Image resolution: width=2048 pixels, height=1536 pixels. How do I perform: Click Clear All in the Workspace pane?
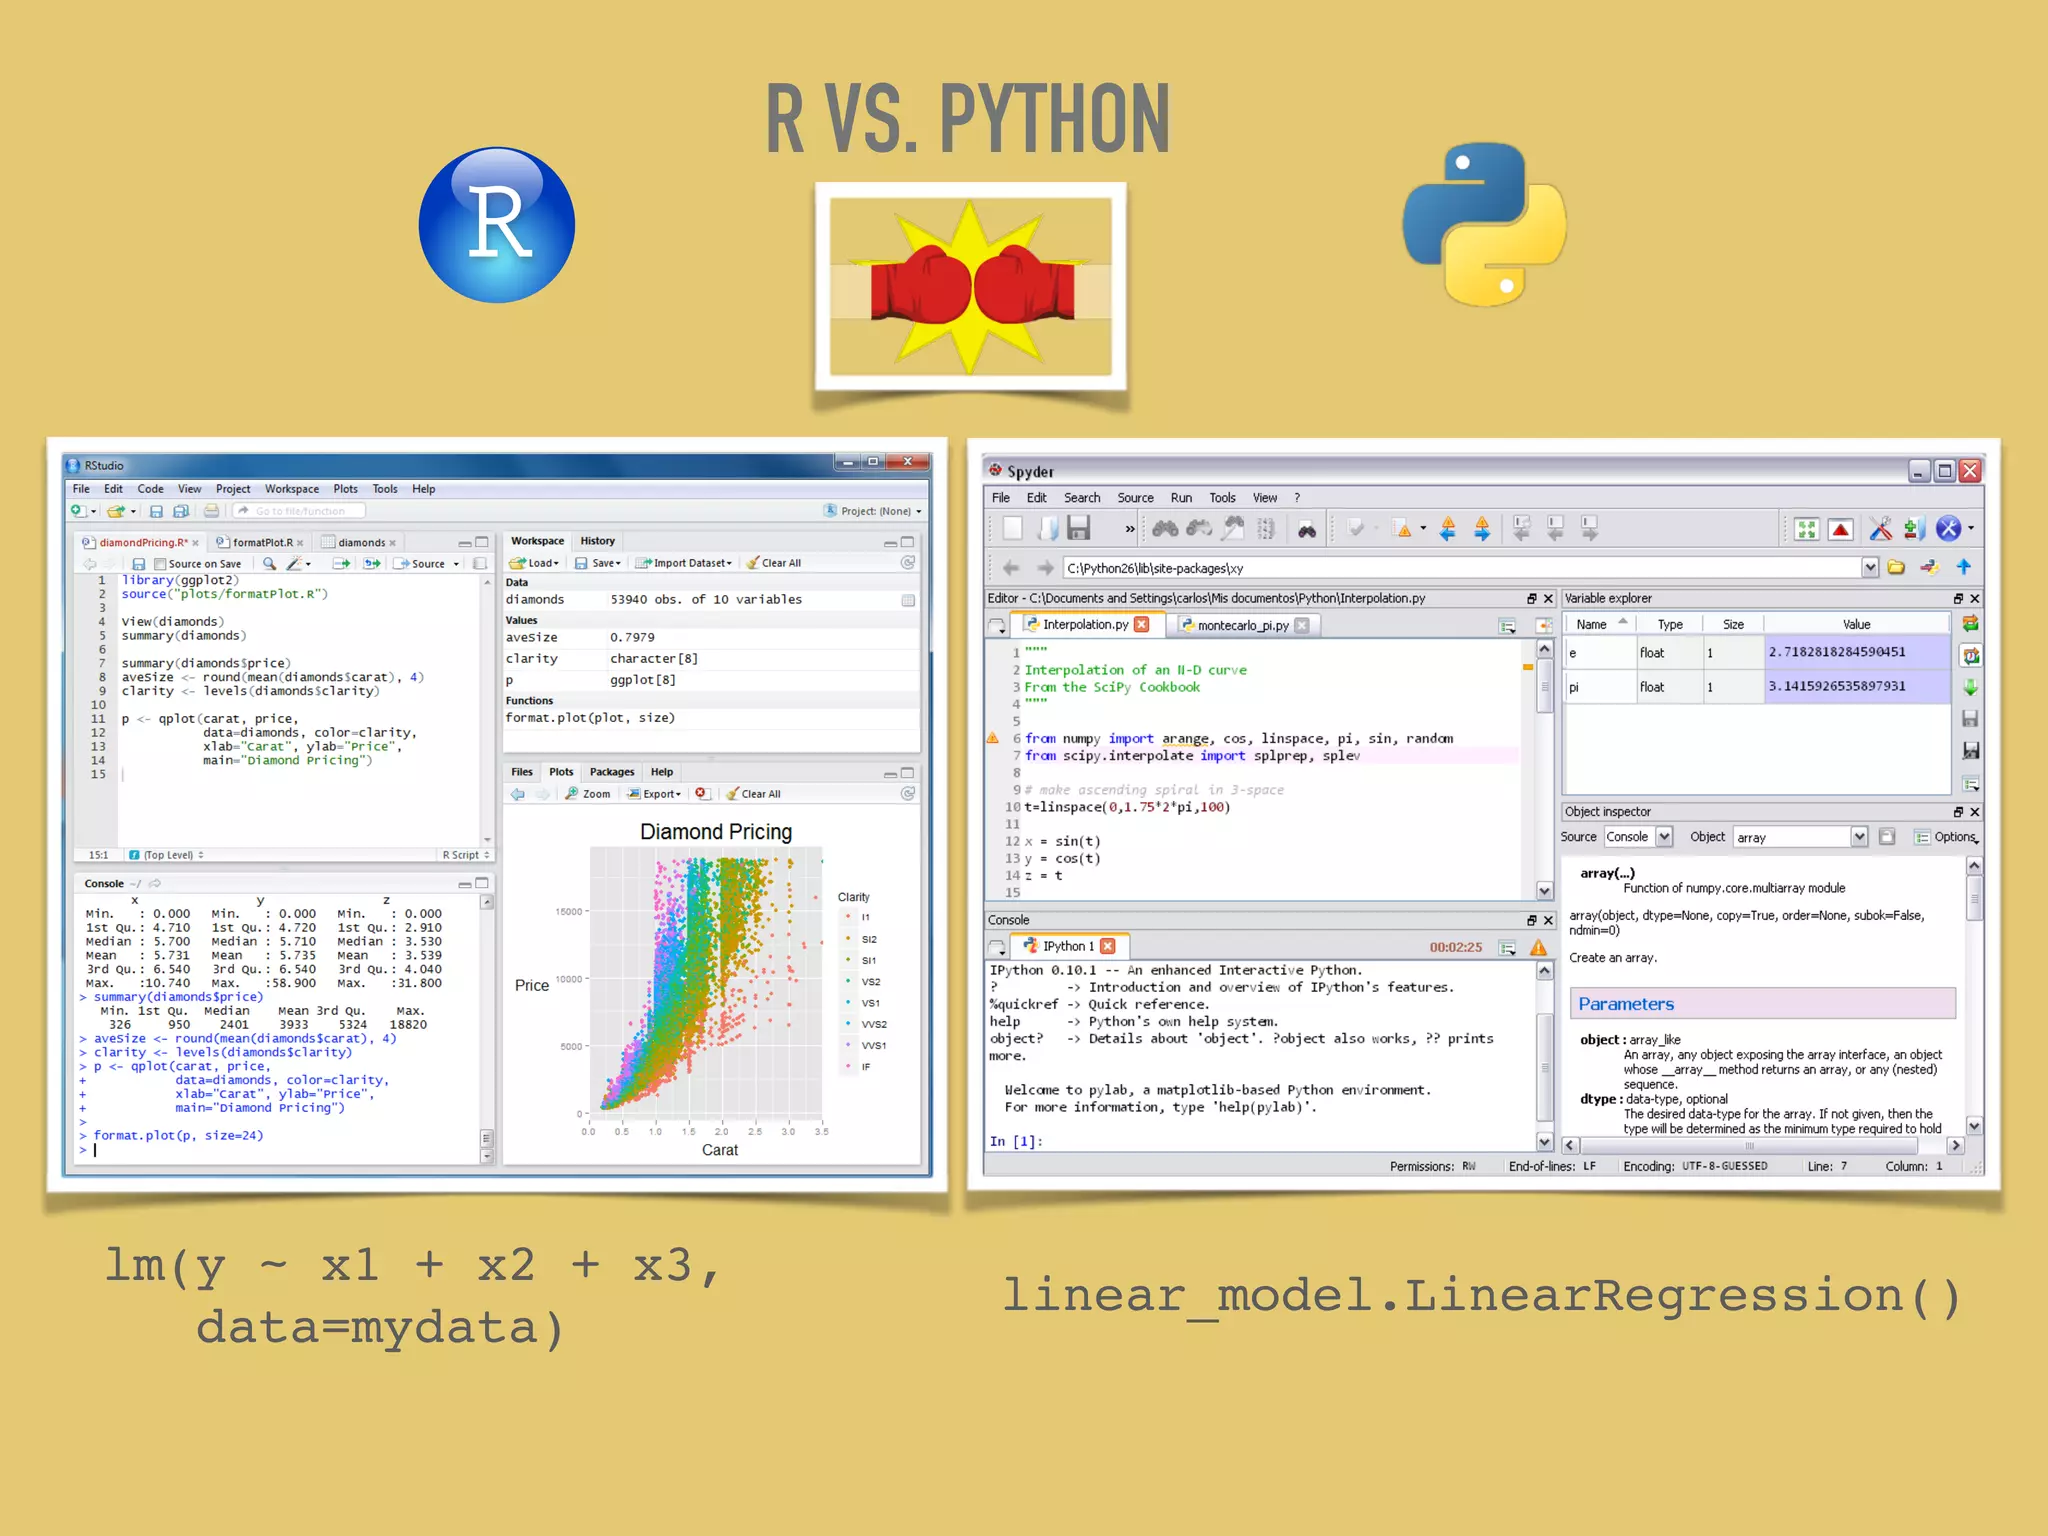(x=774, y=563)
